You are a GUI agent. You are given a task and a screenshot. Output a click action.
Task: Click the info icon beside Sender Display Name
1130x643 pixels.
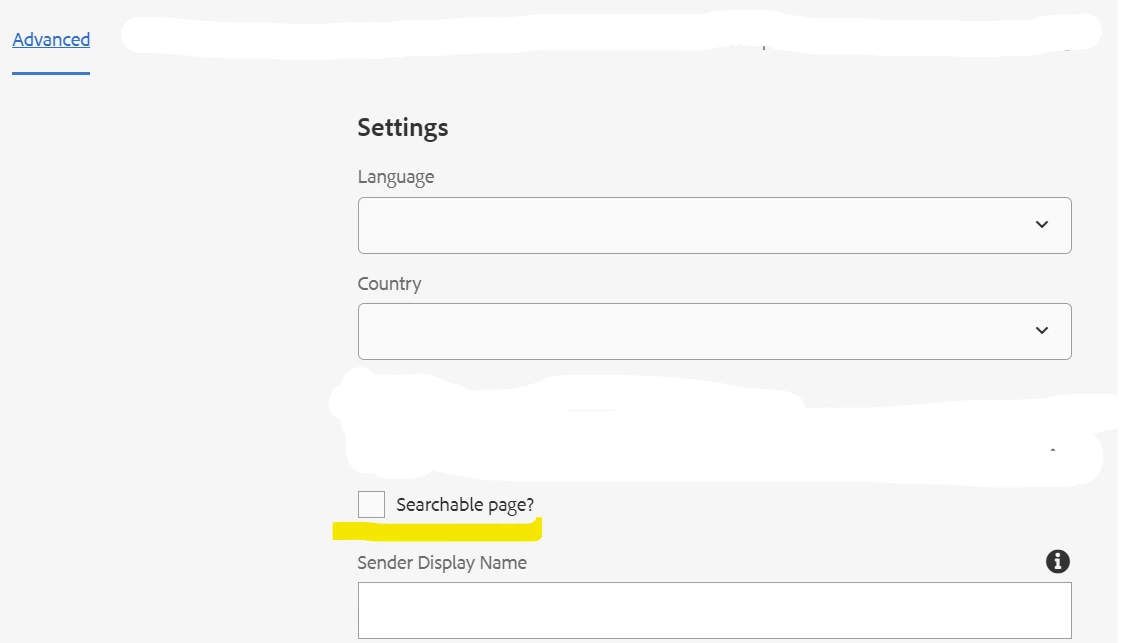pos(1057,561)
